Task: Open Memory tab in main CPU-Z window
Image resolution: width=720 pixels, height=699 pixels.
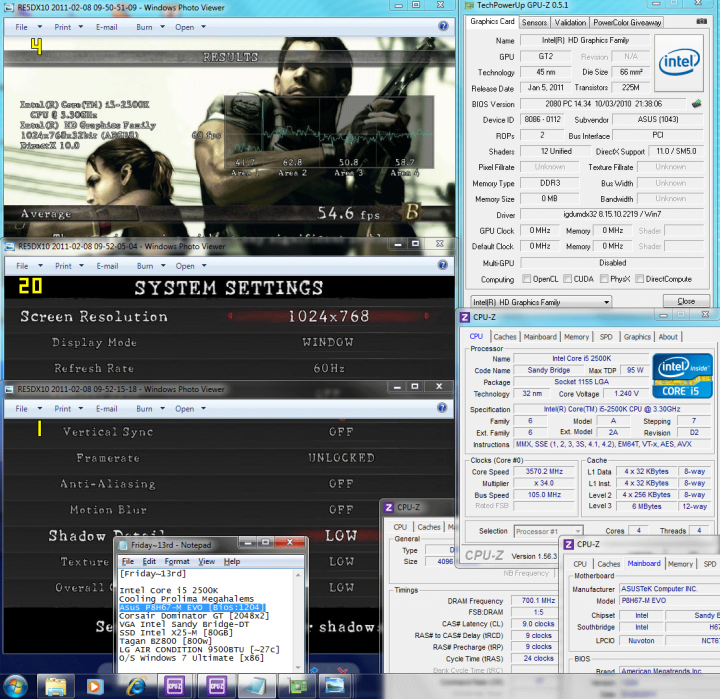Action: tap(576, 337)
